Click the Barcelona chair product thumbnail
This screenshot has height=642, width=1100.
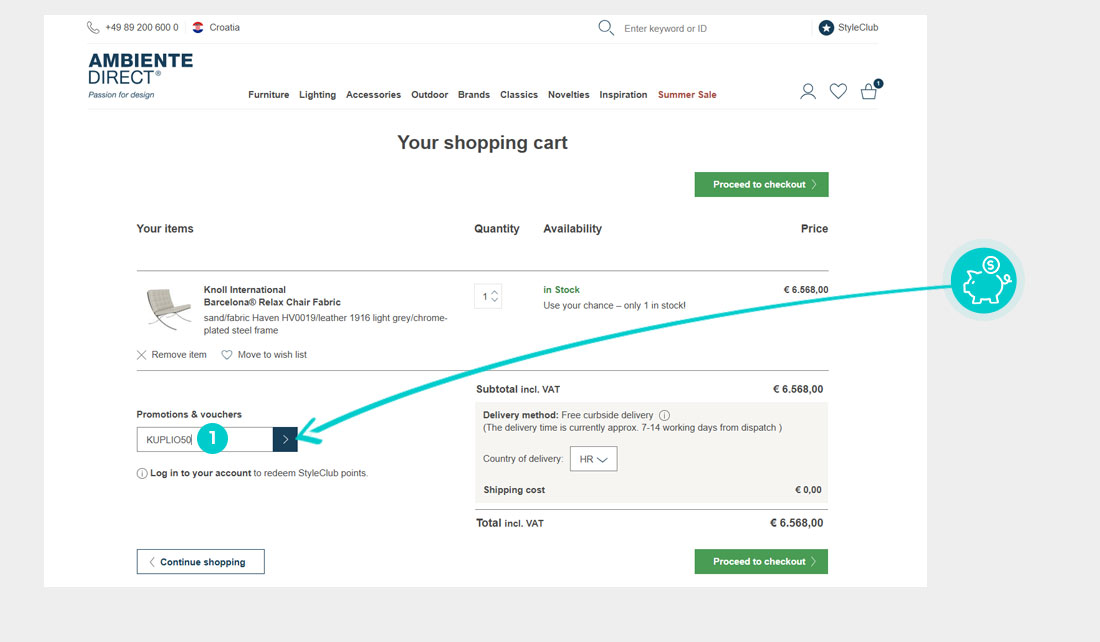coord(168,307)
